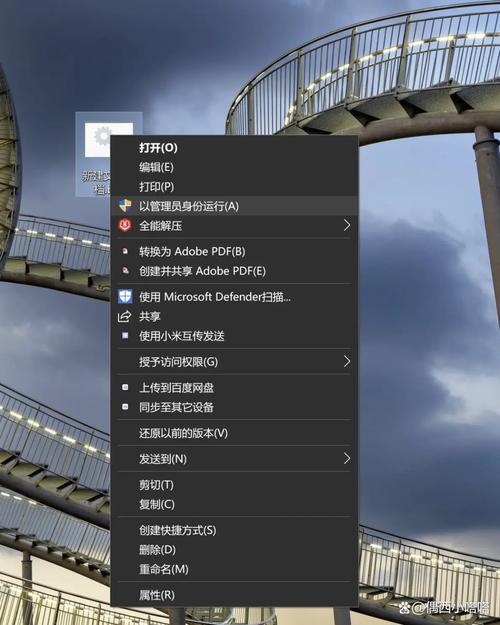Choose 删除(D) from the menu
This screenshot has width=500, height=625.
coord(234,549)
